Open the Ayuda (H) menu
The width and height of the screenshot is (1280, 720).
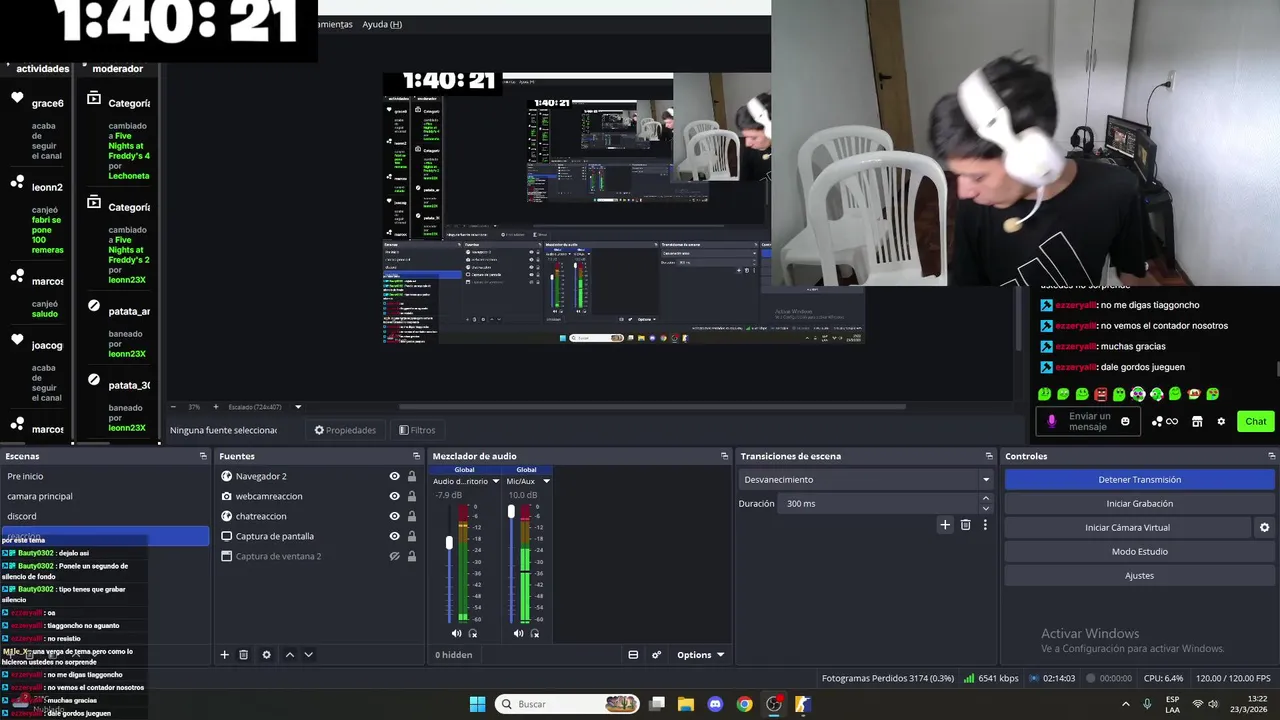point(382,24)
